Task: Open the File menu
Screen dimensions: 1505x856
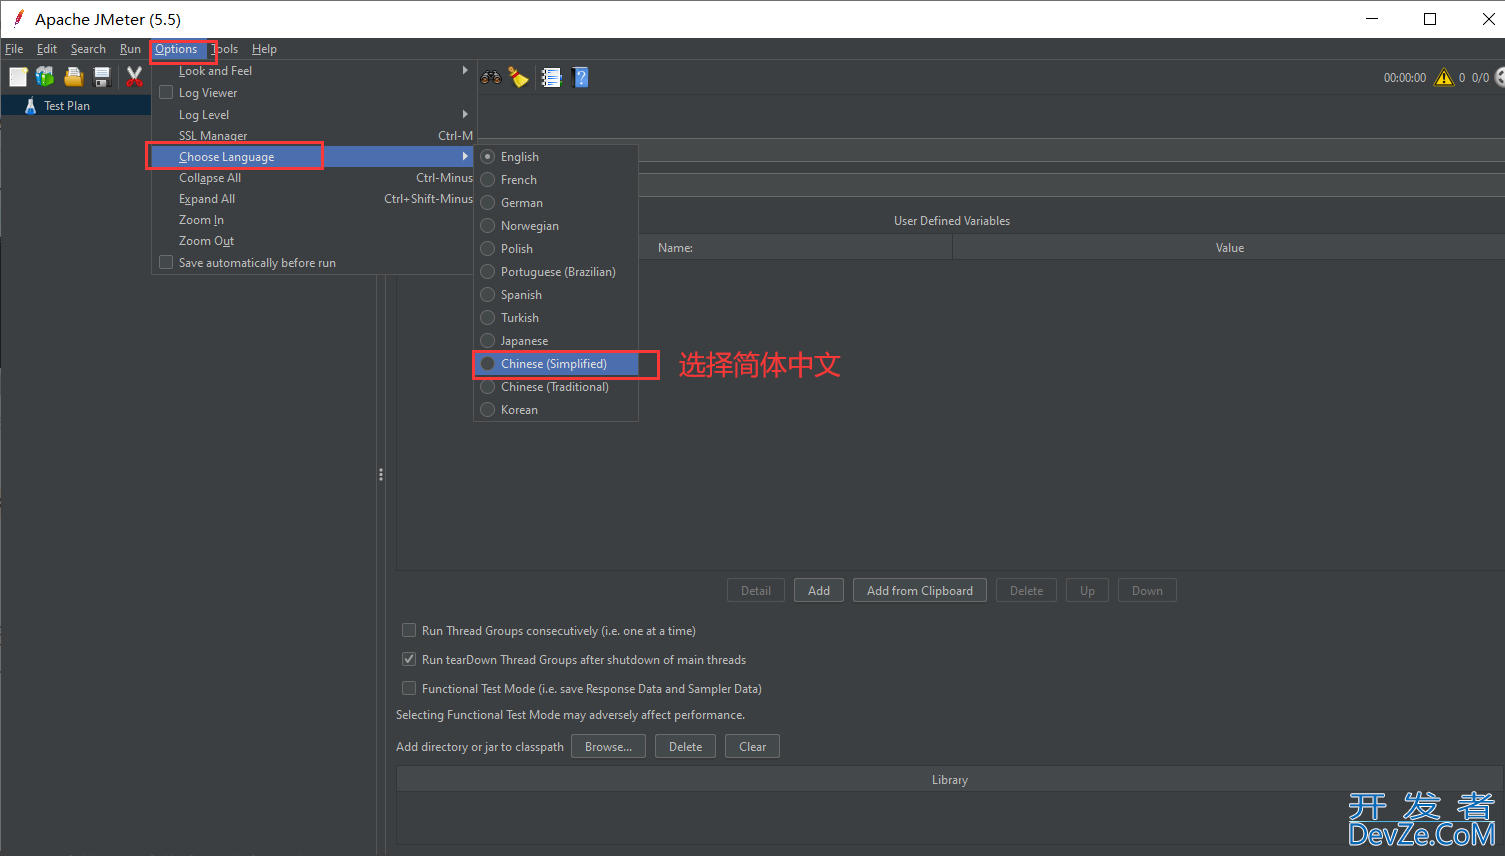Action: [x=14, y=49]
